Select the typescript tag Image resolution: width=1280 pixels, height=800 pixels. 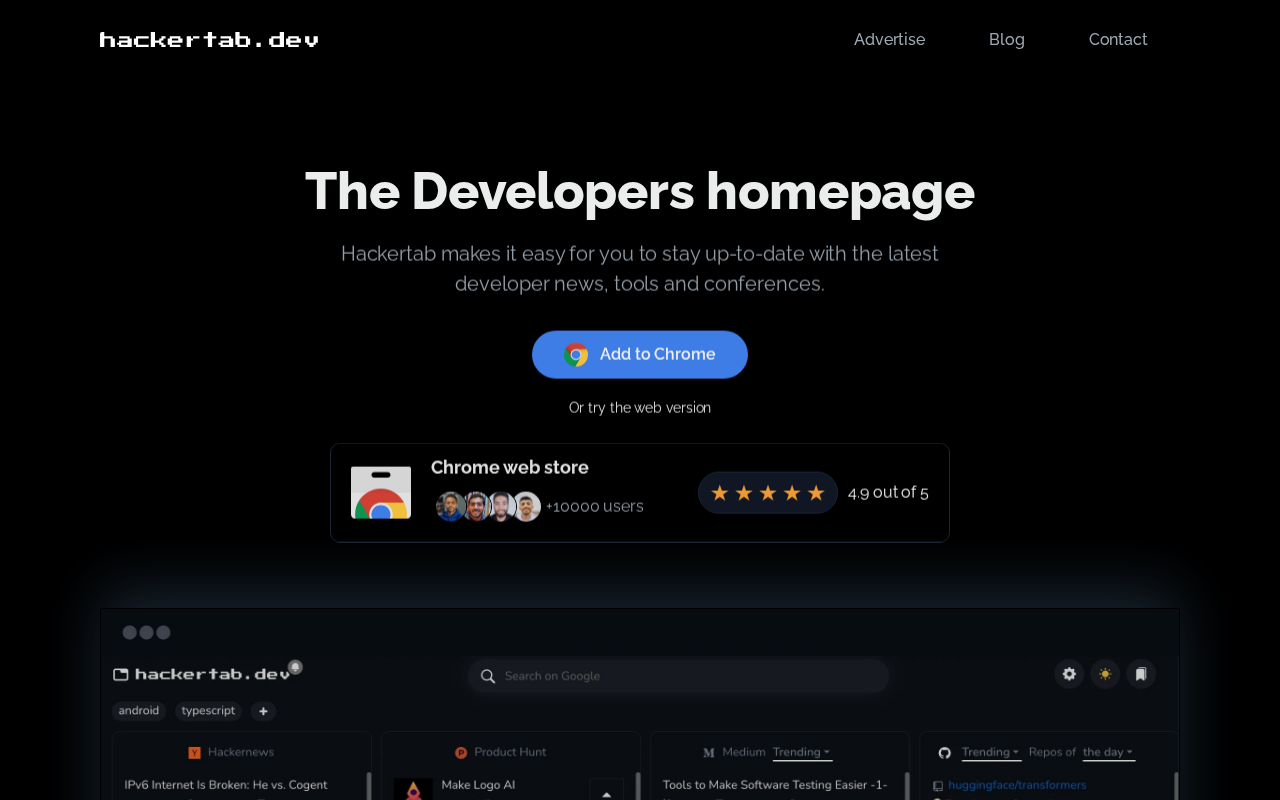tap(208, 711)
